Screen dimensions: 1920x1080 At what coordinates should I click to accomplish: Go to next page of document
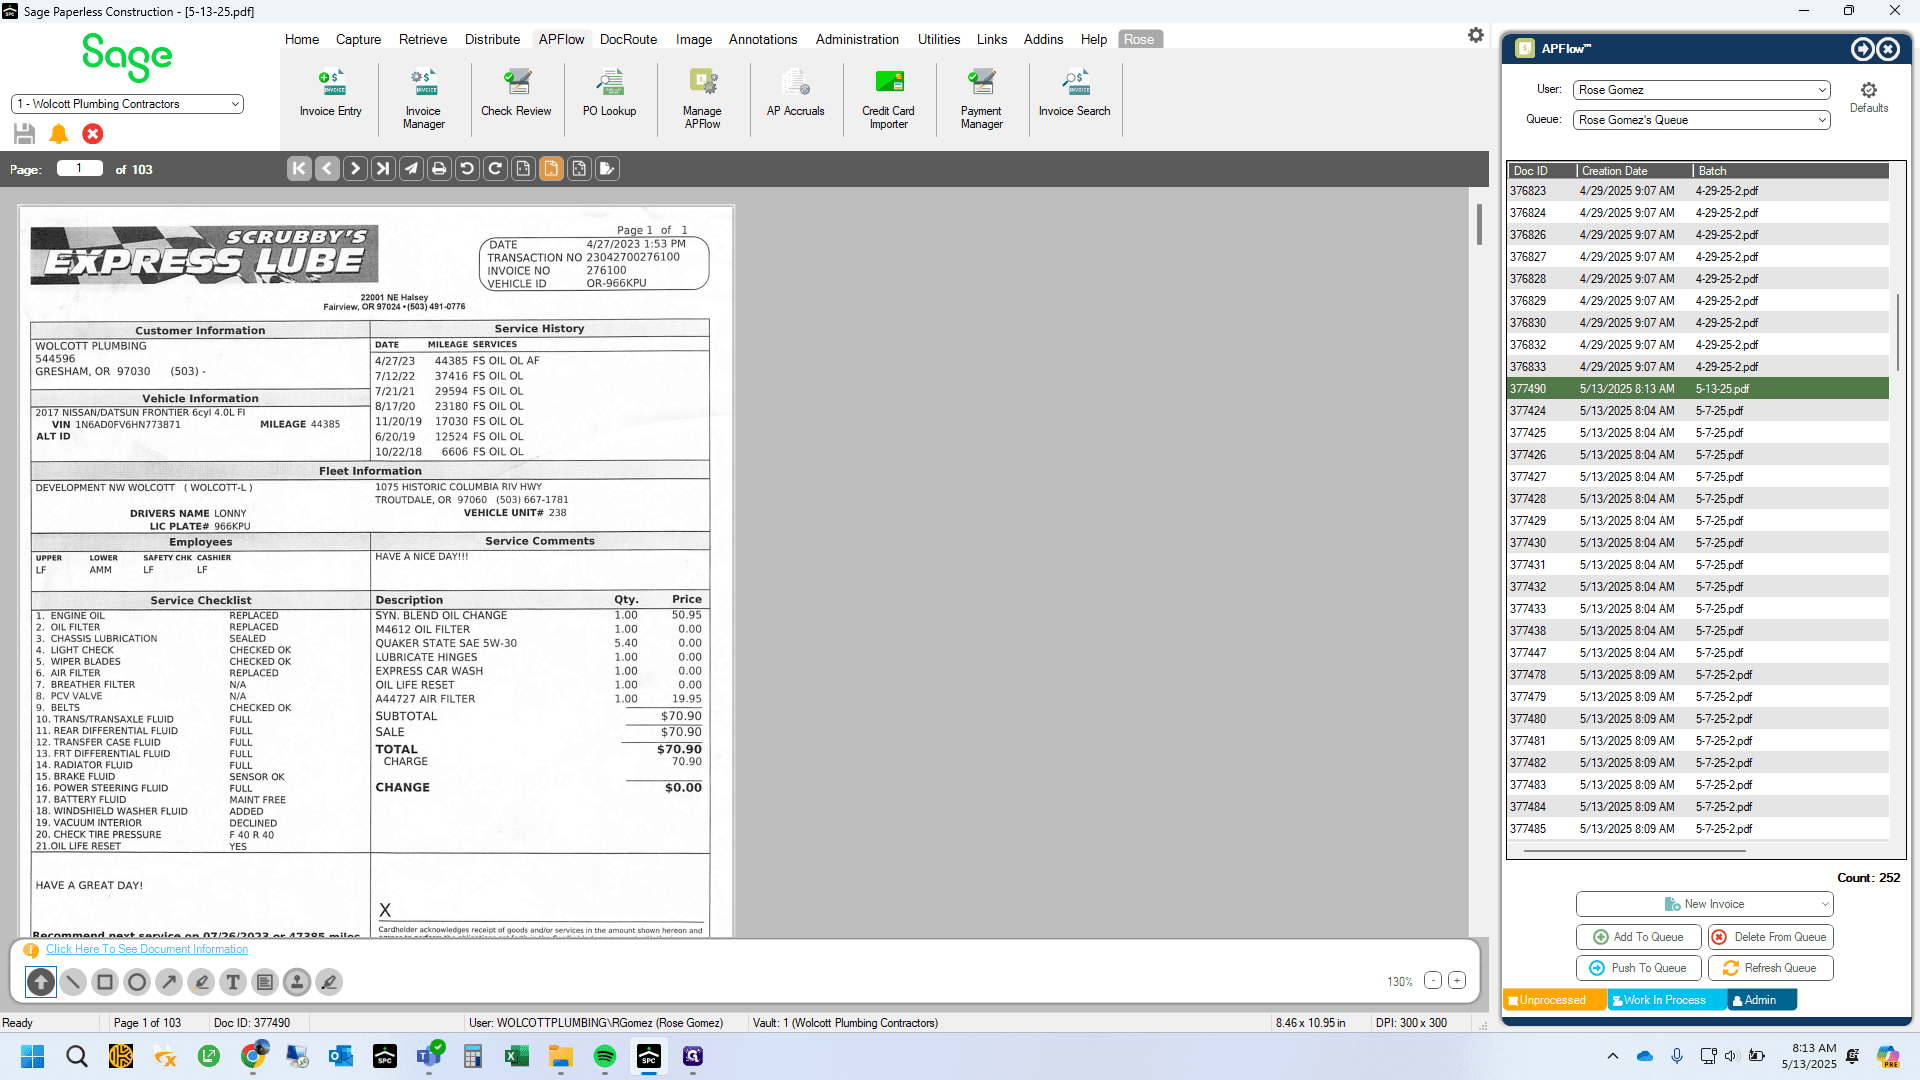(355, 169)
